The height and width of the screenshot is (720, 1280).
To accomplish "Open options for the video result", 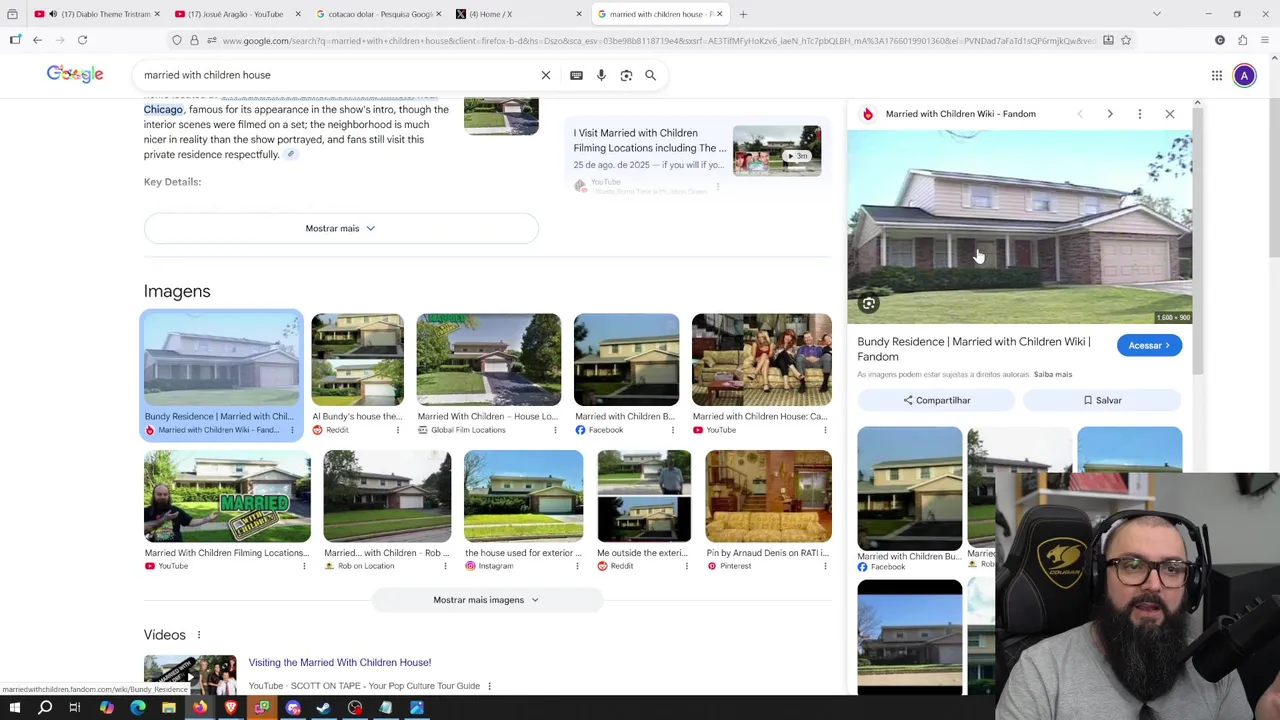I will [x=489, y=686].
